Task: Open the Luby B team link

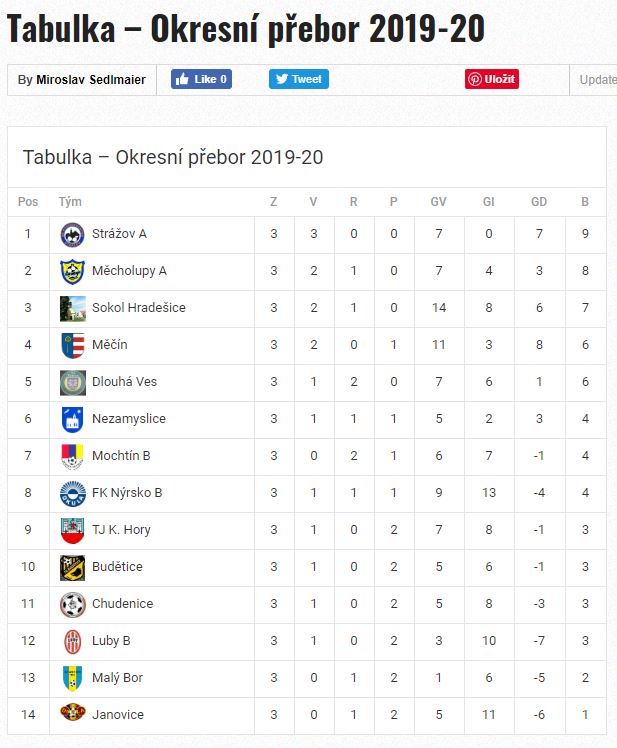Action: tap(111, 641)
